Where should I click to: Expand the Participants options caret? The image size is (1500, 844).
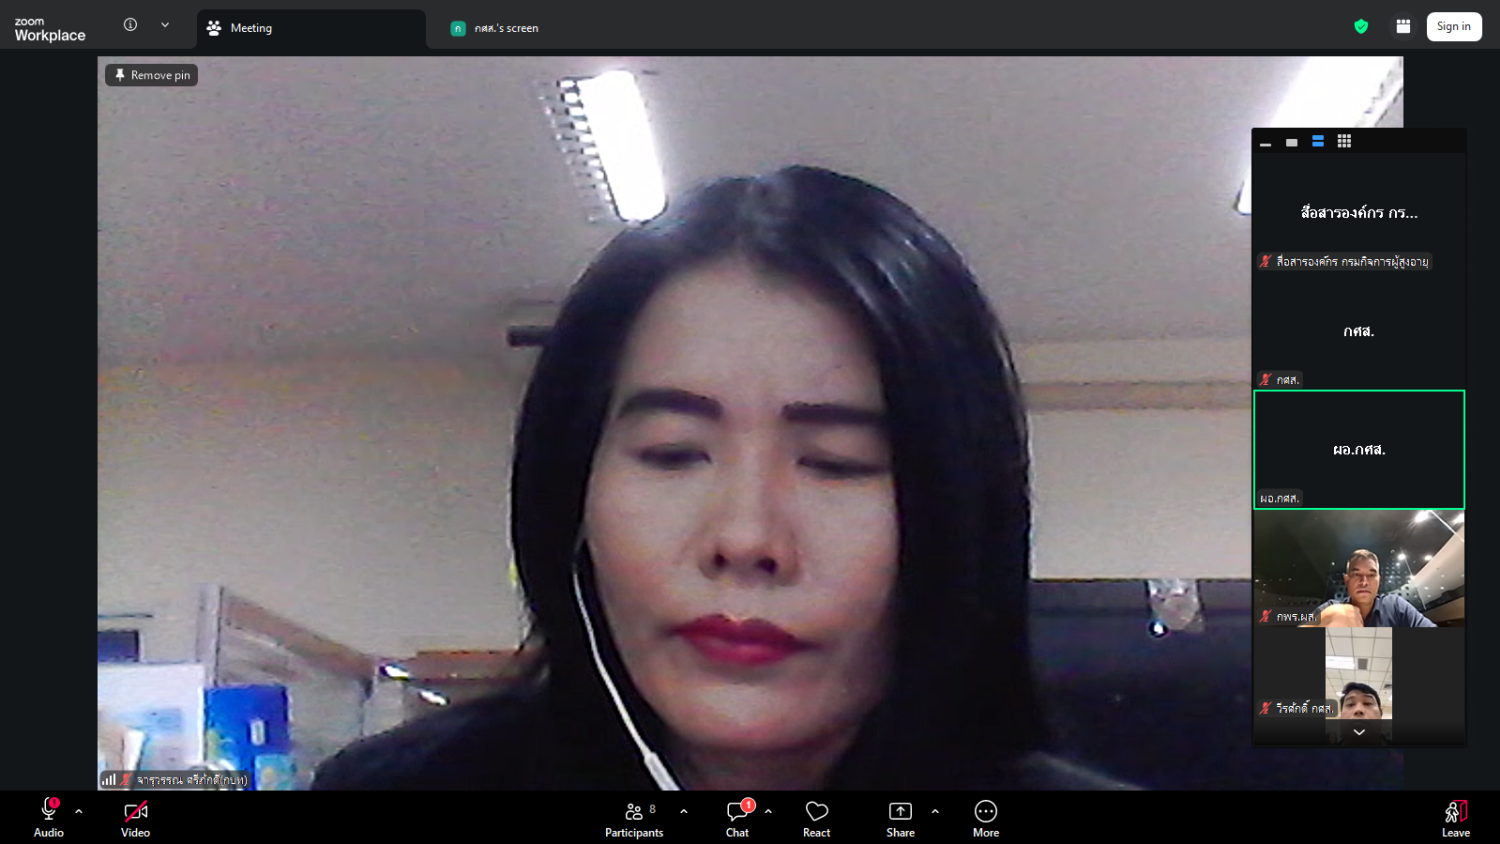click(x=684, y=811)
